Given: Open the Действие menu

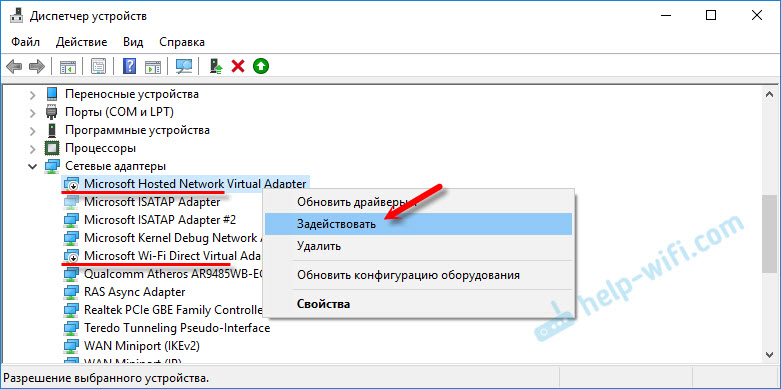Looking at the screenshot, I should [81, 42].
